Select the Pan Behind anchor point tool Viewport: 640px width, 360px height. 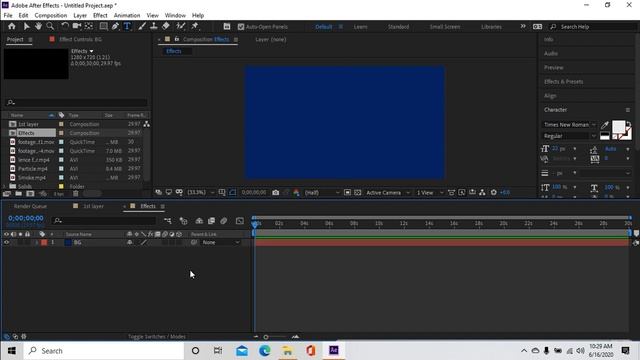coord(89,26)
